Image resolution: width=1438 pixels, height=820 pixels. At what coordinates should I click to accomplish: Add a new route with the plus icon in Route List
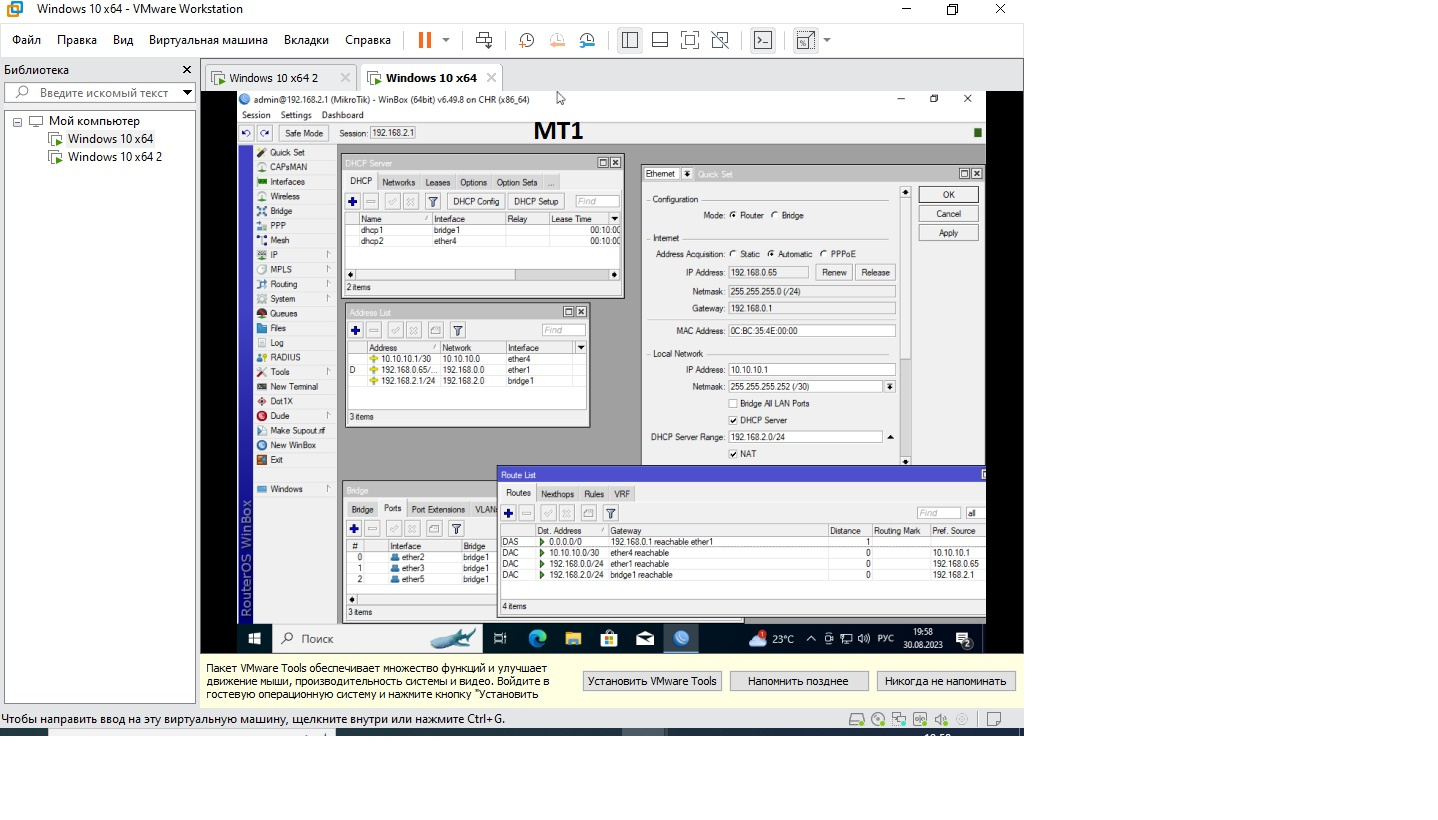coord(508,513)
